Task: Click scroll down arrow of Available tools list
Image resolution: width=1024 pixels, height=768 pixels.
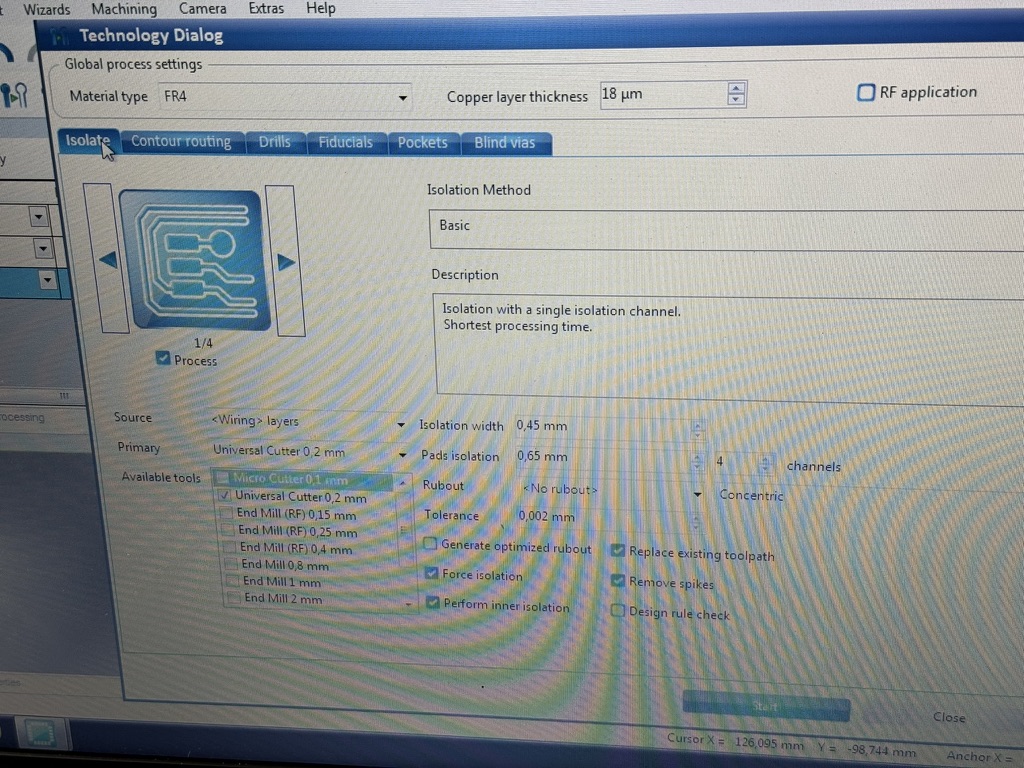Action: (x=409, y=604)
